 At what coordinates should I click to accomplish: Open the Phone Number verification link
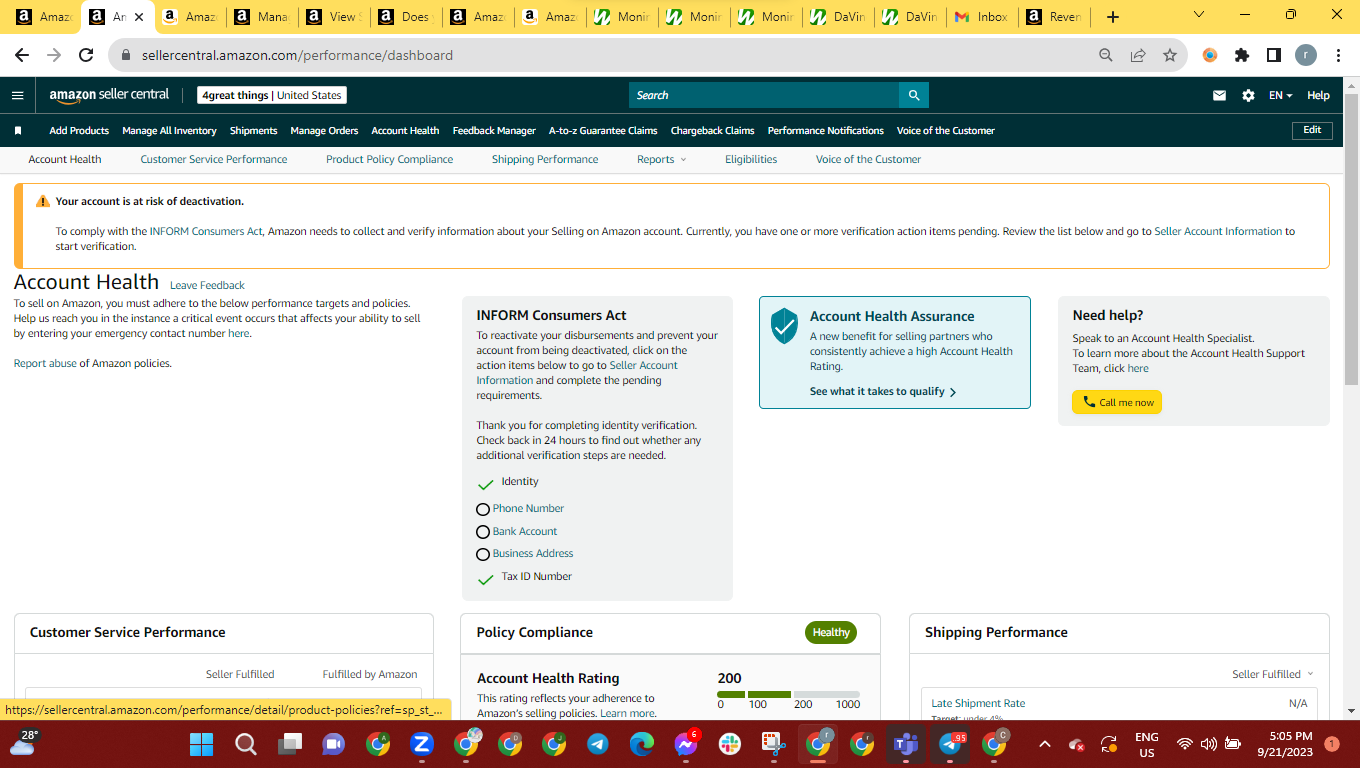(x=528, y=509)
